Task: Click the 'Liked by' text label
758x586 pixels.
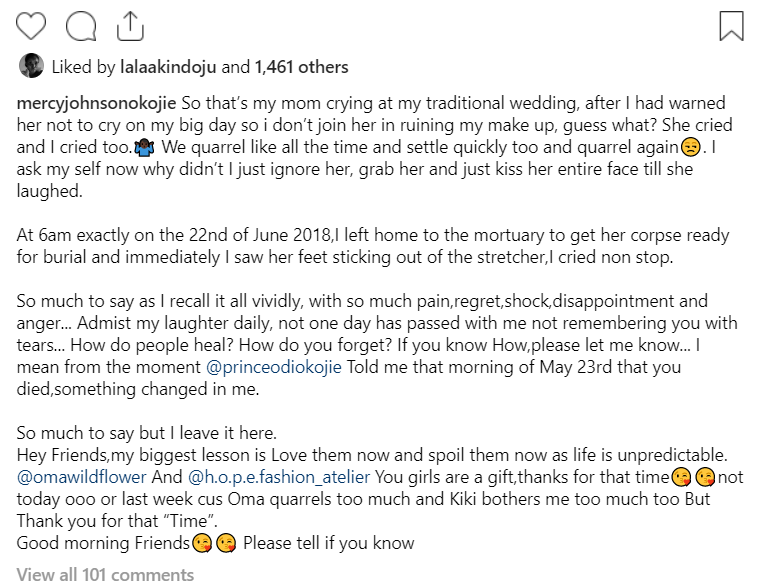Action: [84, 68]
